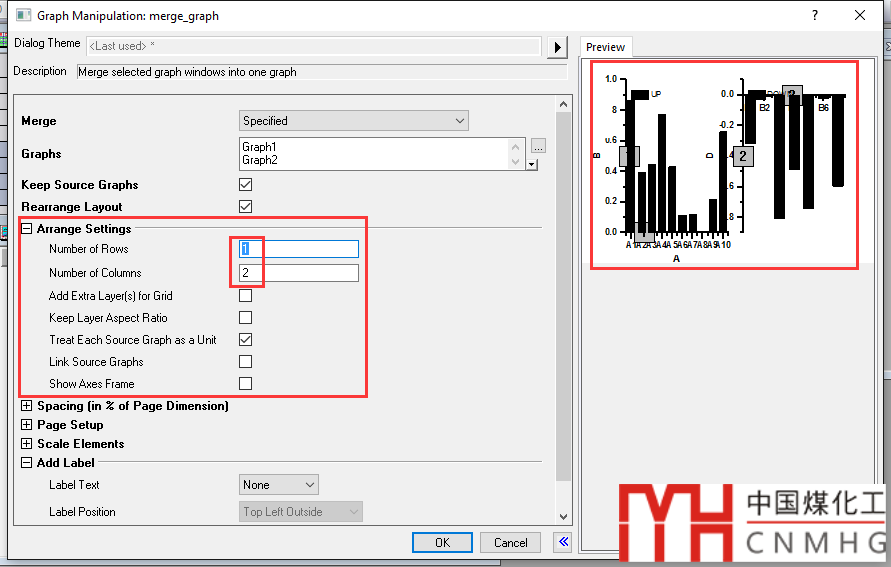This screenshot has height=567, width=891.
Task: Click the settings panel scroll down arrow
Action: coord(563,516)
